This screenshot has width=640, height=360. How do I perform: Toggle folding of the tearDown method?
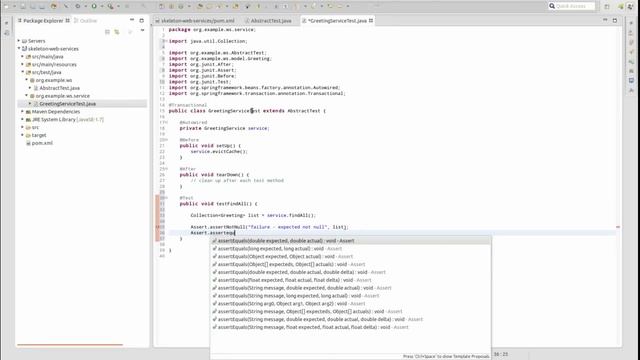coord(166,169)
